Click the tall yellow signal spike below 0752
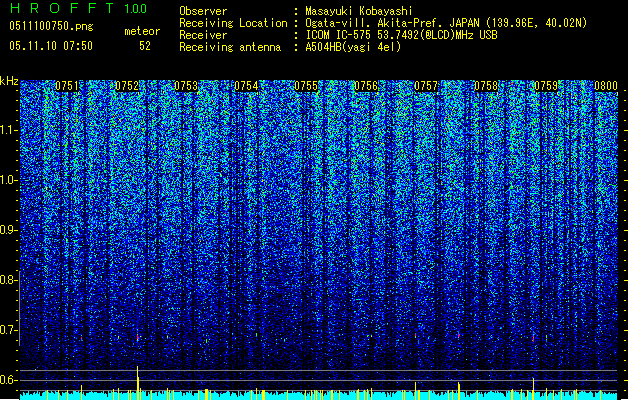The width and height of the screenshot is (629, 400). click(x=138, y=383)
